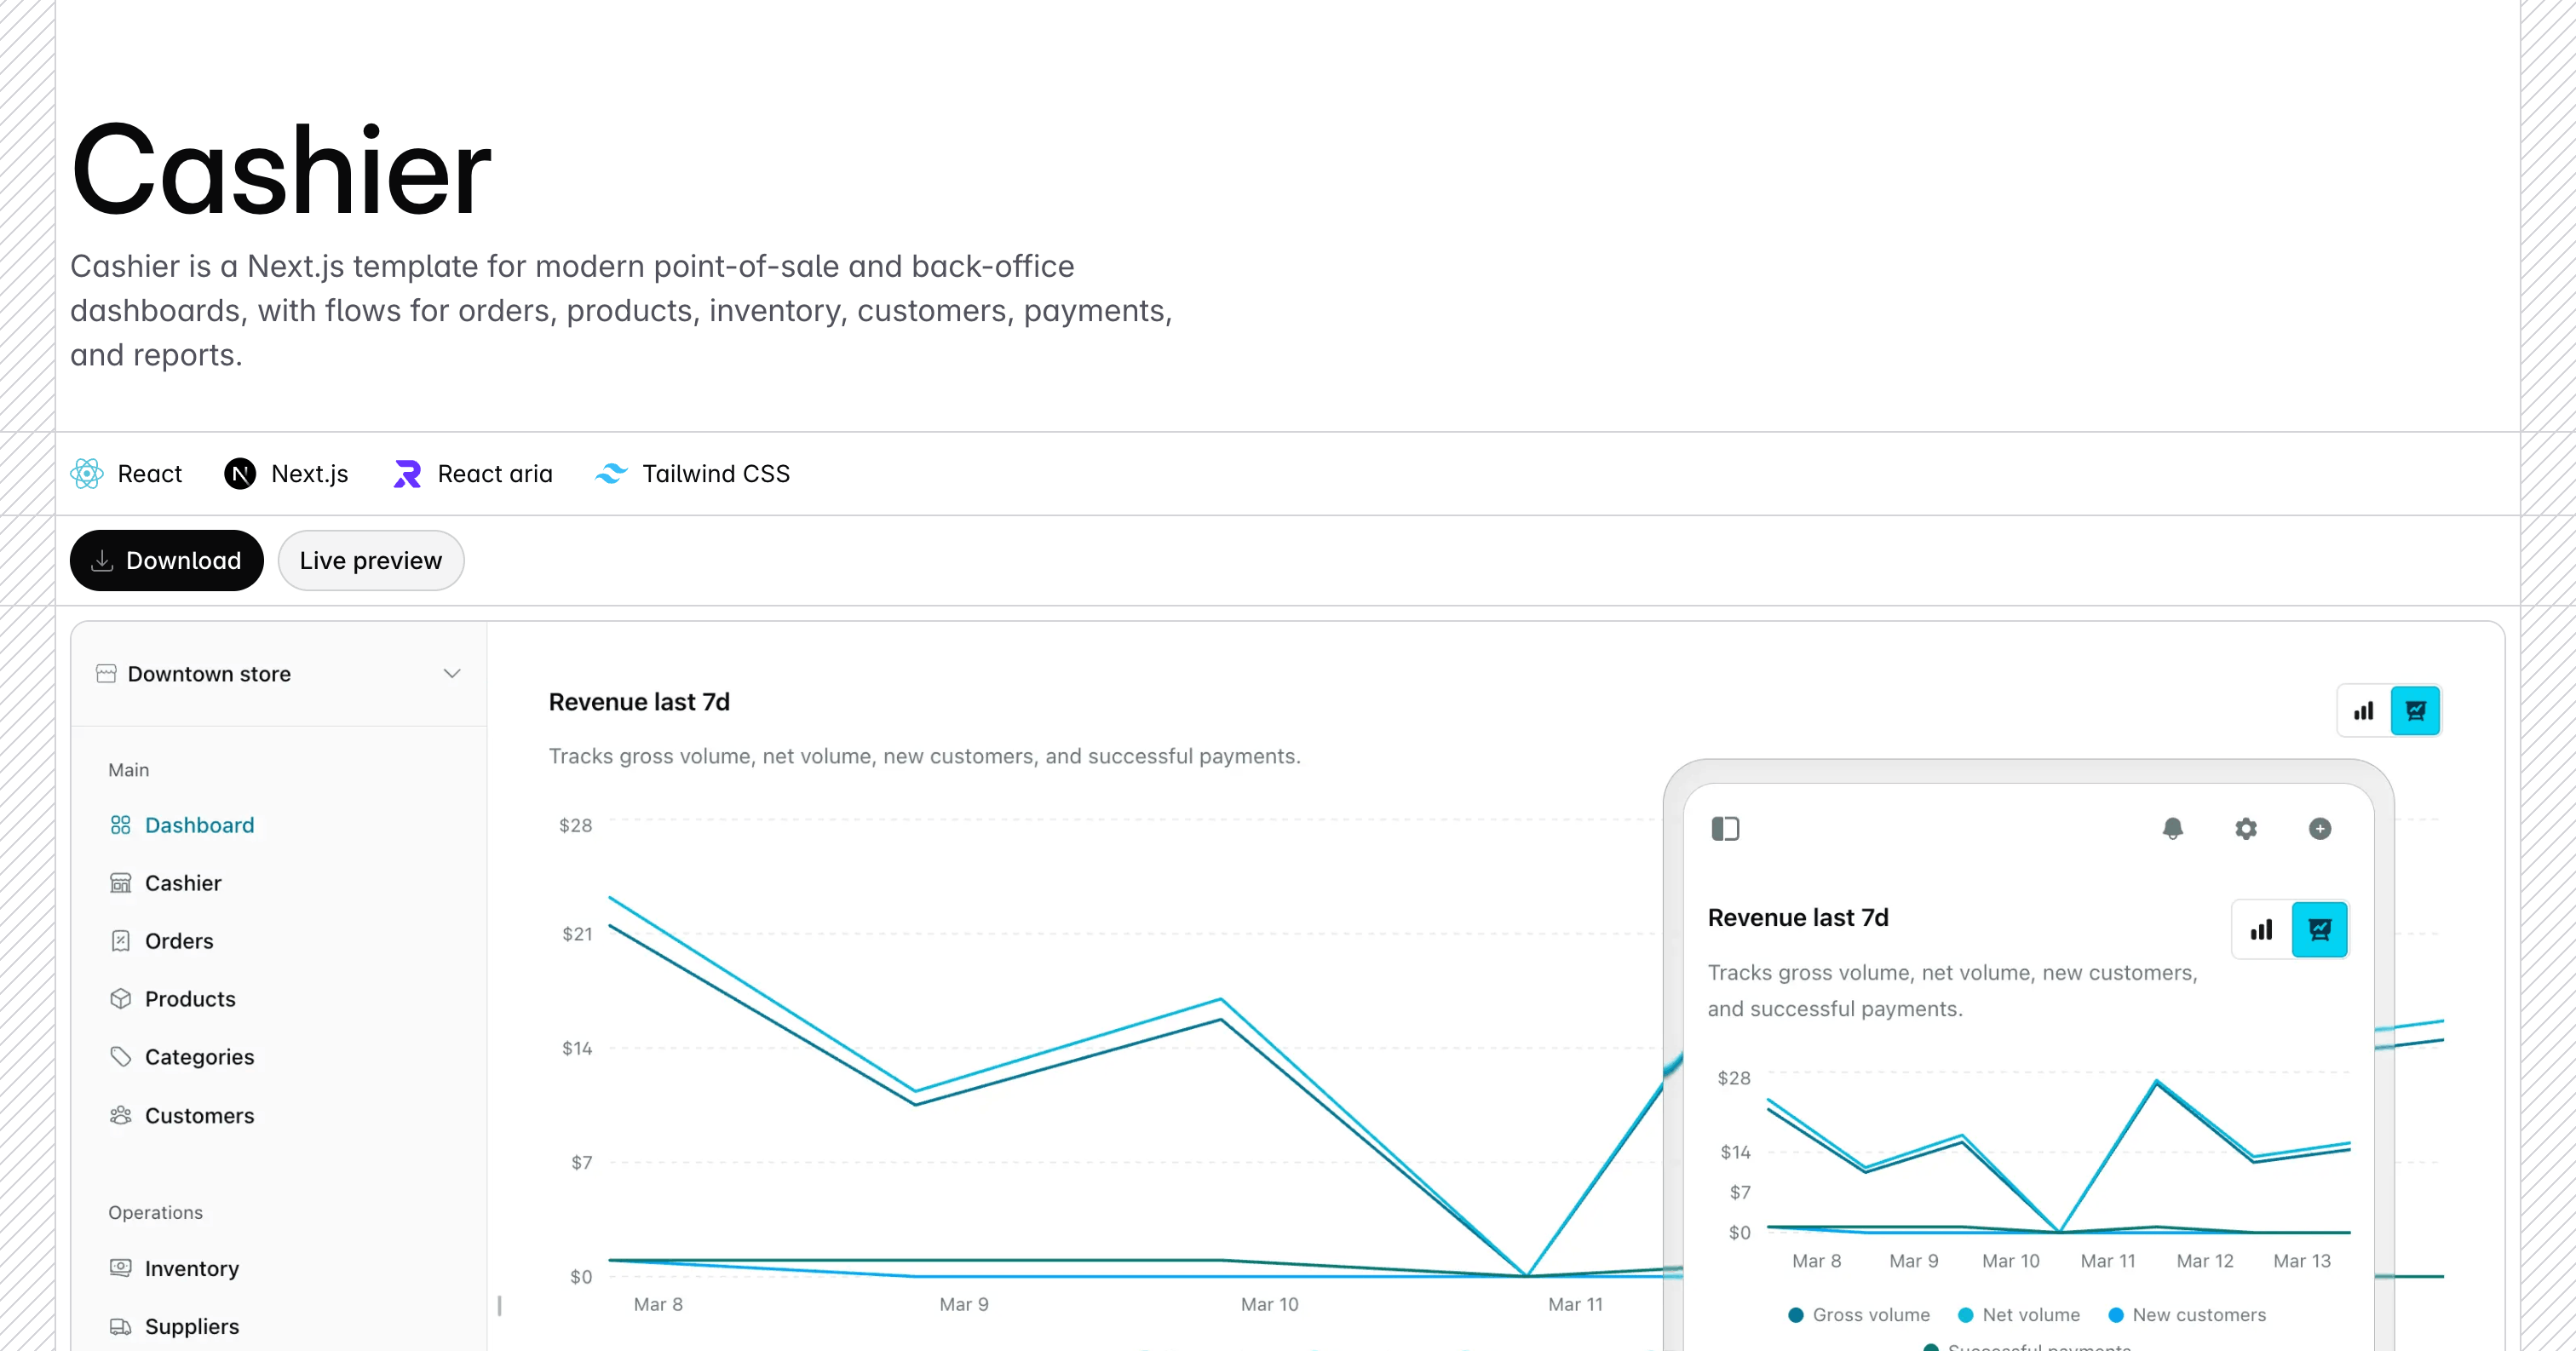
Task: Click the 'Mar 13' label in mobile preview
Action: coord(2302,1261)
